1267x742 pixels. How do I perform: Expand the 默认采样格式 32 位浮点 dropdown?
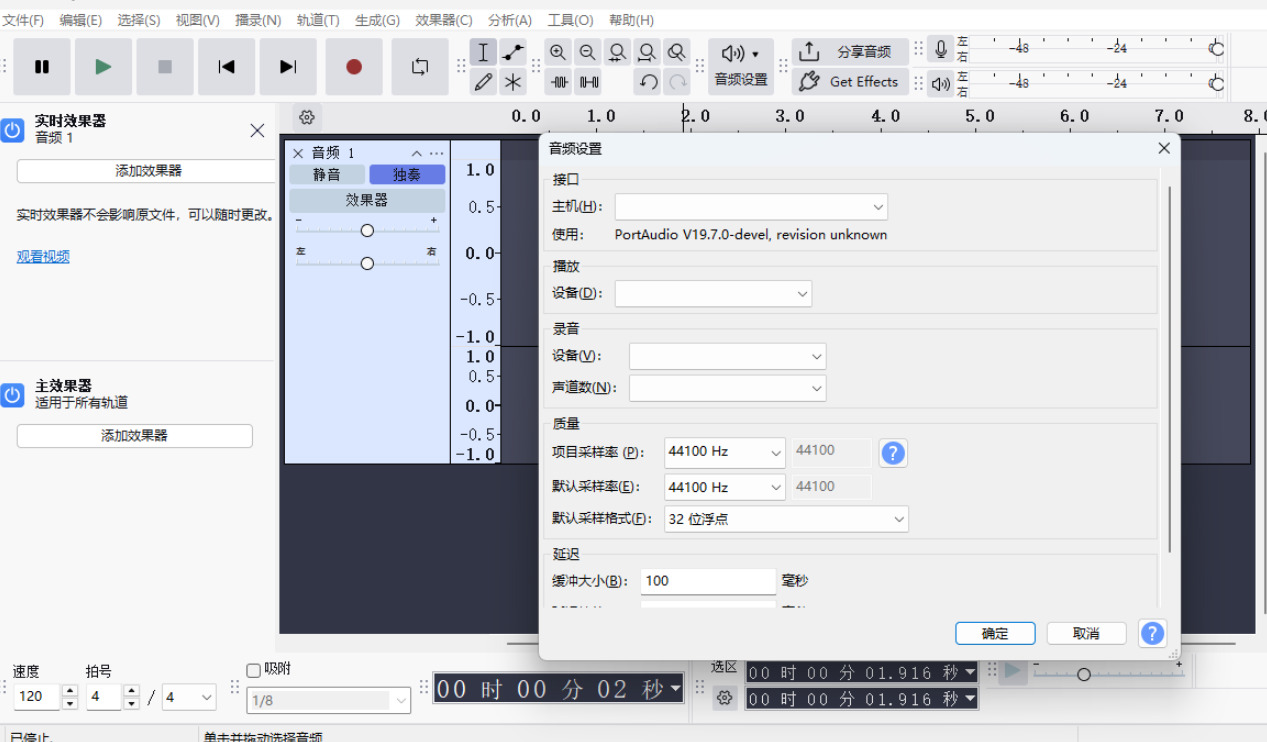(786, 519)
